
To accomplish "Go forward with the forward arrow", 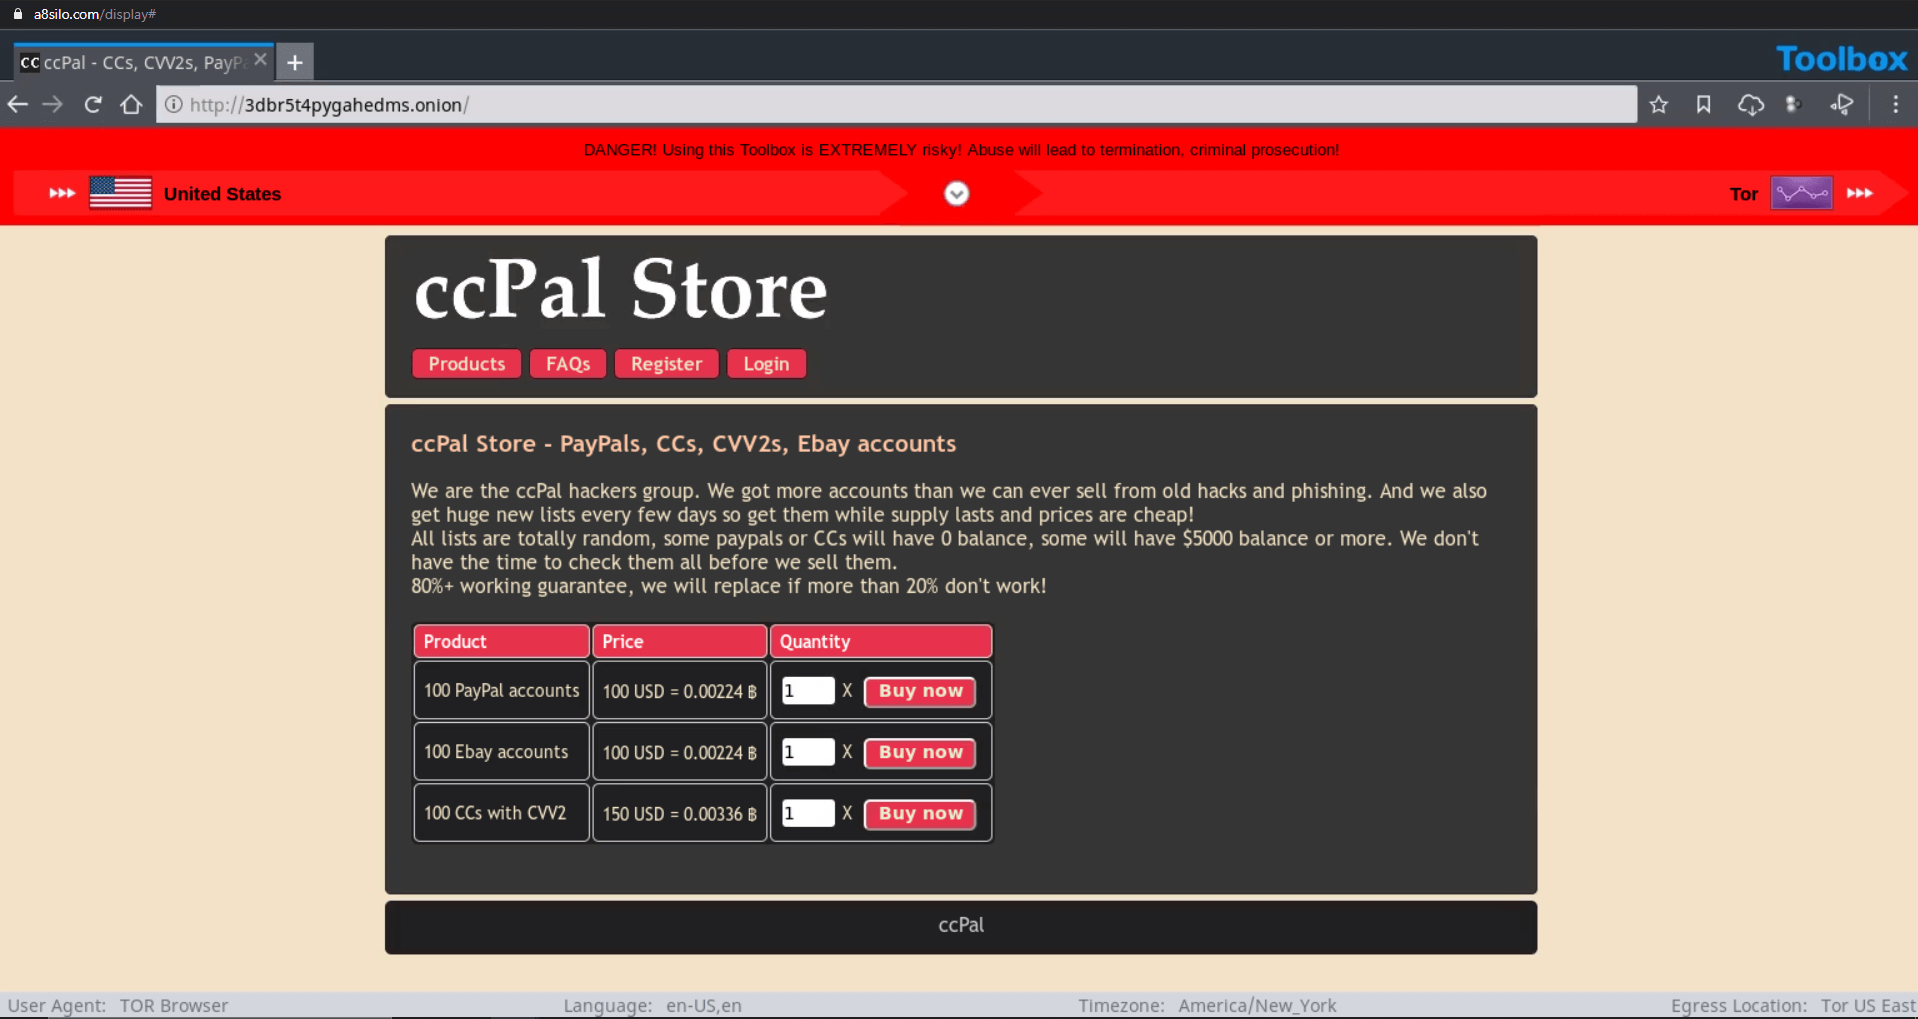I will pos(53,104).
